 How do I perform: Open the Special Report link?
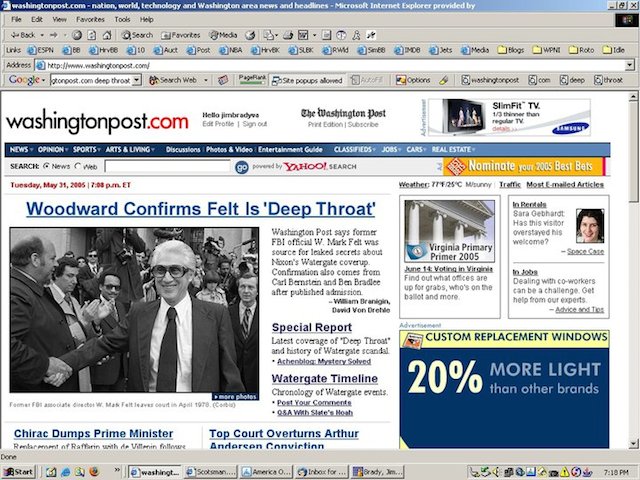(x=312, y=327)
